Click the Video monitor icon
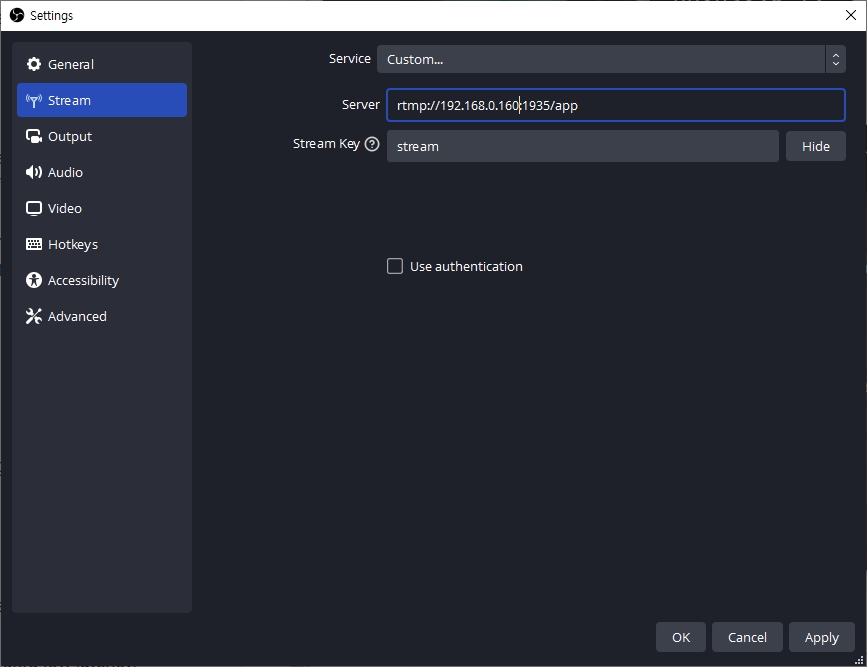This screenshot has height=667, width=867. (x=34, y=208)
